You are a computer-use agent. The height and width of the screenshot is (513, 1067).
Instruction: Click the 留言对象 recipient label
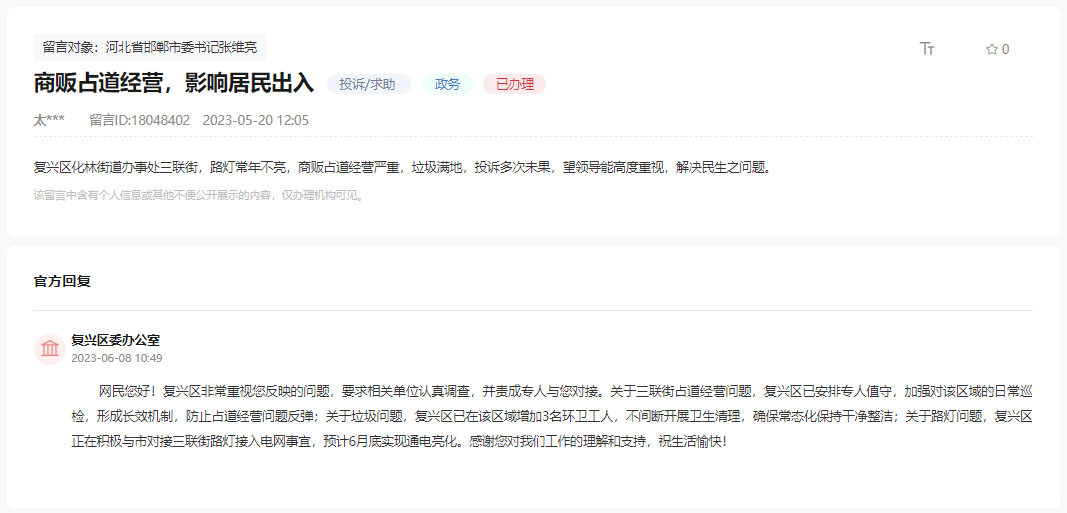(150, 48)
